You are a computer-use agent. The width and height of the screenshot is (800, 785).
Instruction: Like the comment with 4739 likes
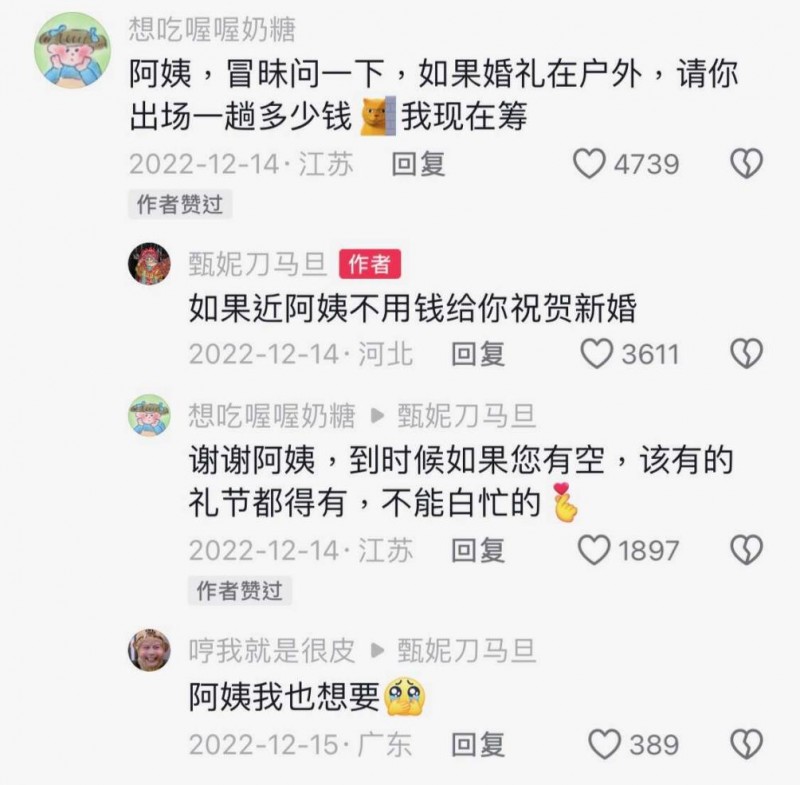tap(589, 164)
